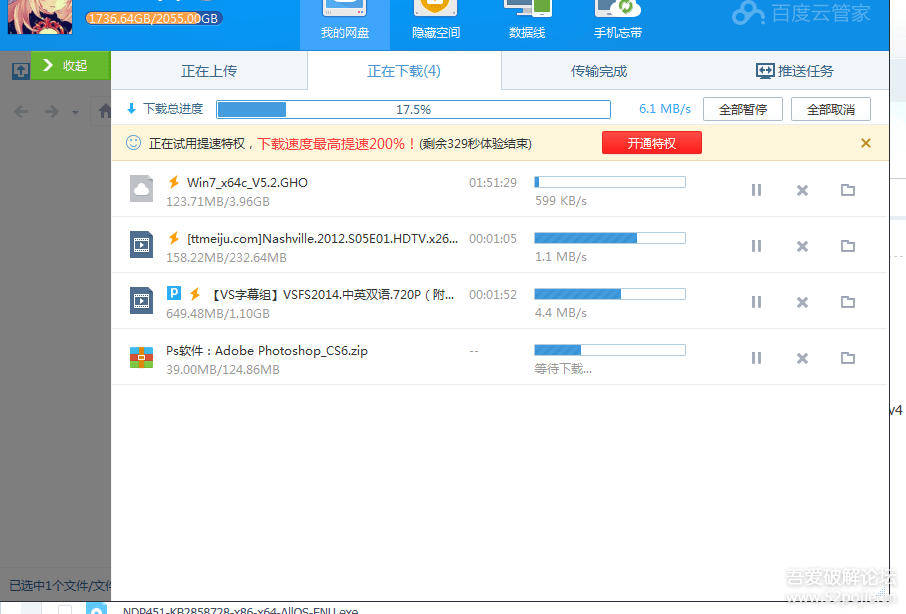Click file name Win7_x64c_V5.2.GHO

pos(247,183)
